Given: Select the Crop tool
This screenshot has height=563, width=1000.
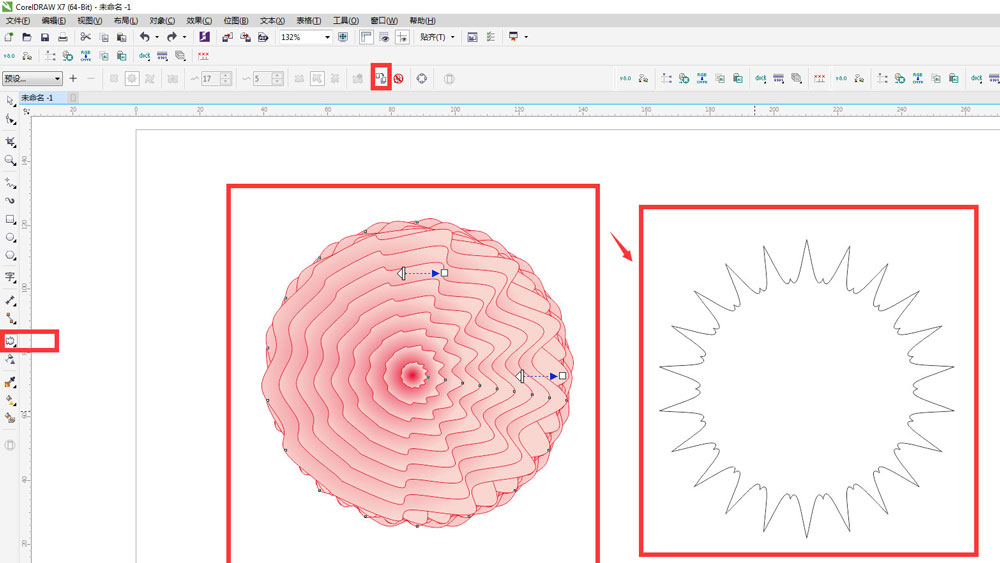Looking at the screenshot, I should click(10, 141).
